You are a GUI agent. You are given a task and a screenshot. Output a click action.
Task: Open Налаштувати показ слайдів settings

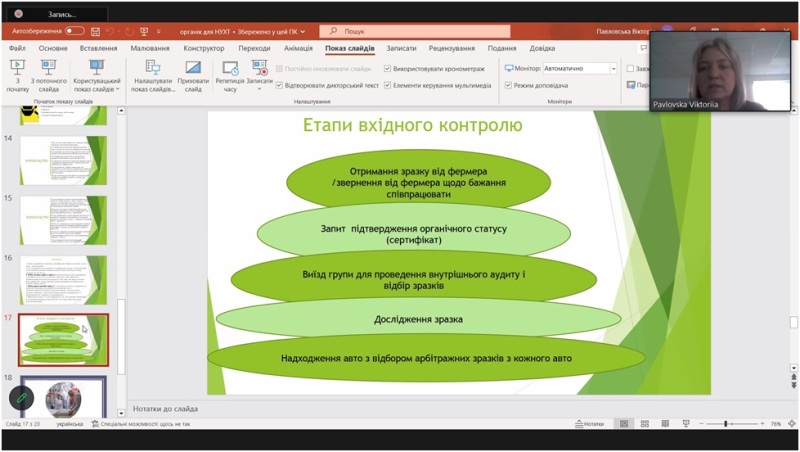[x=153, y=76]
